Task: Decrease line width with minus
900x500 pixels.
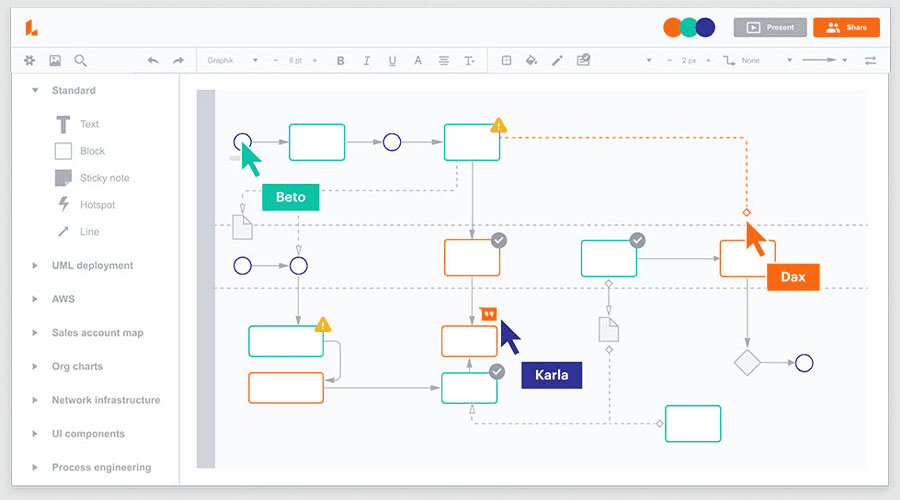Action: point(669,60)
